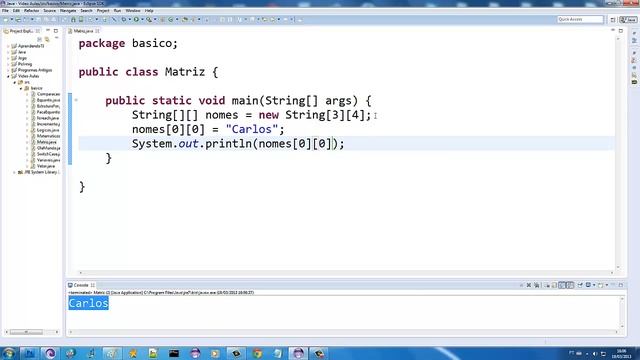Click the Display Selected Console icon

pos(588,285)
